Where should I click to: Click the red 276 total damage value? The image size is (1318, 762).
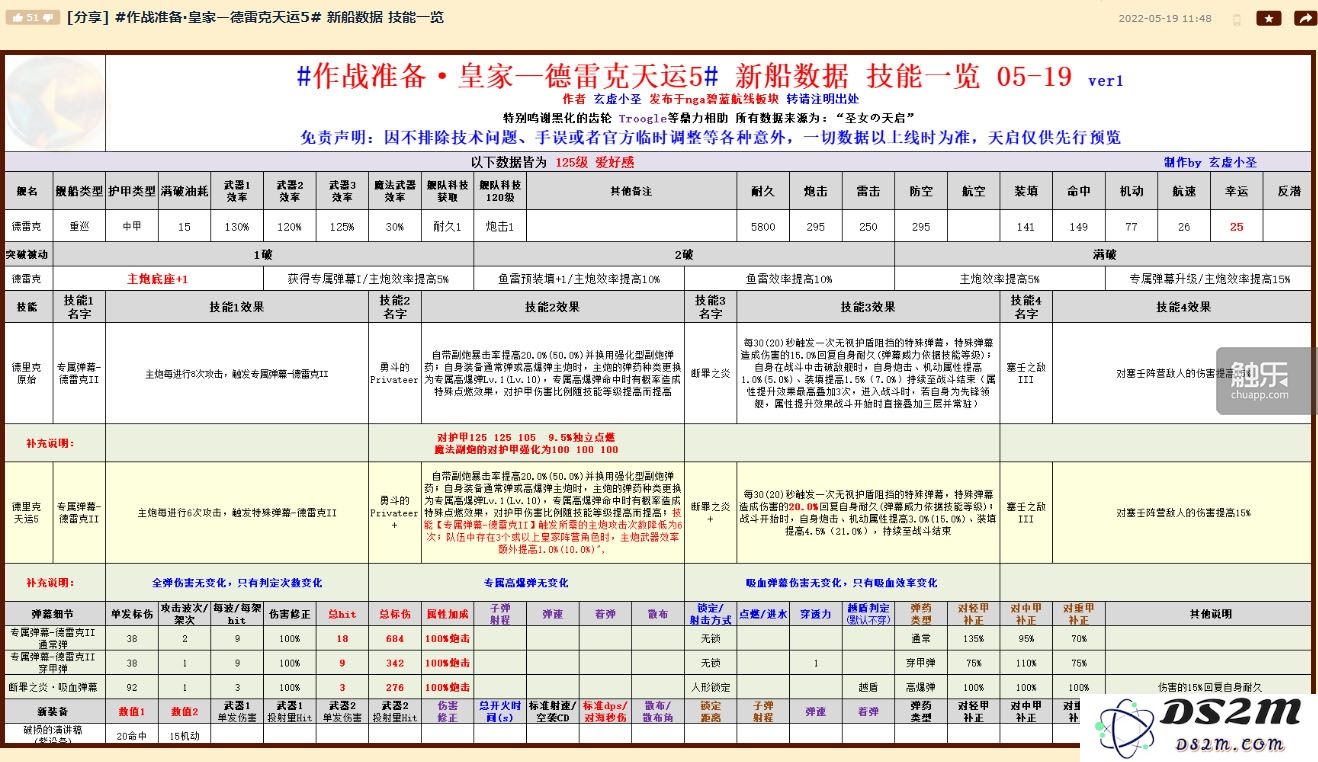tap(394, 687)
